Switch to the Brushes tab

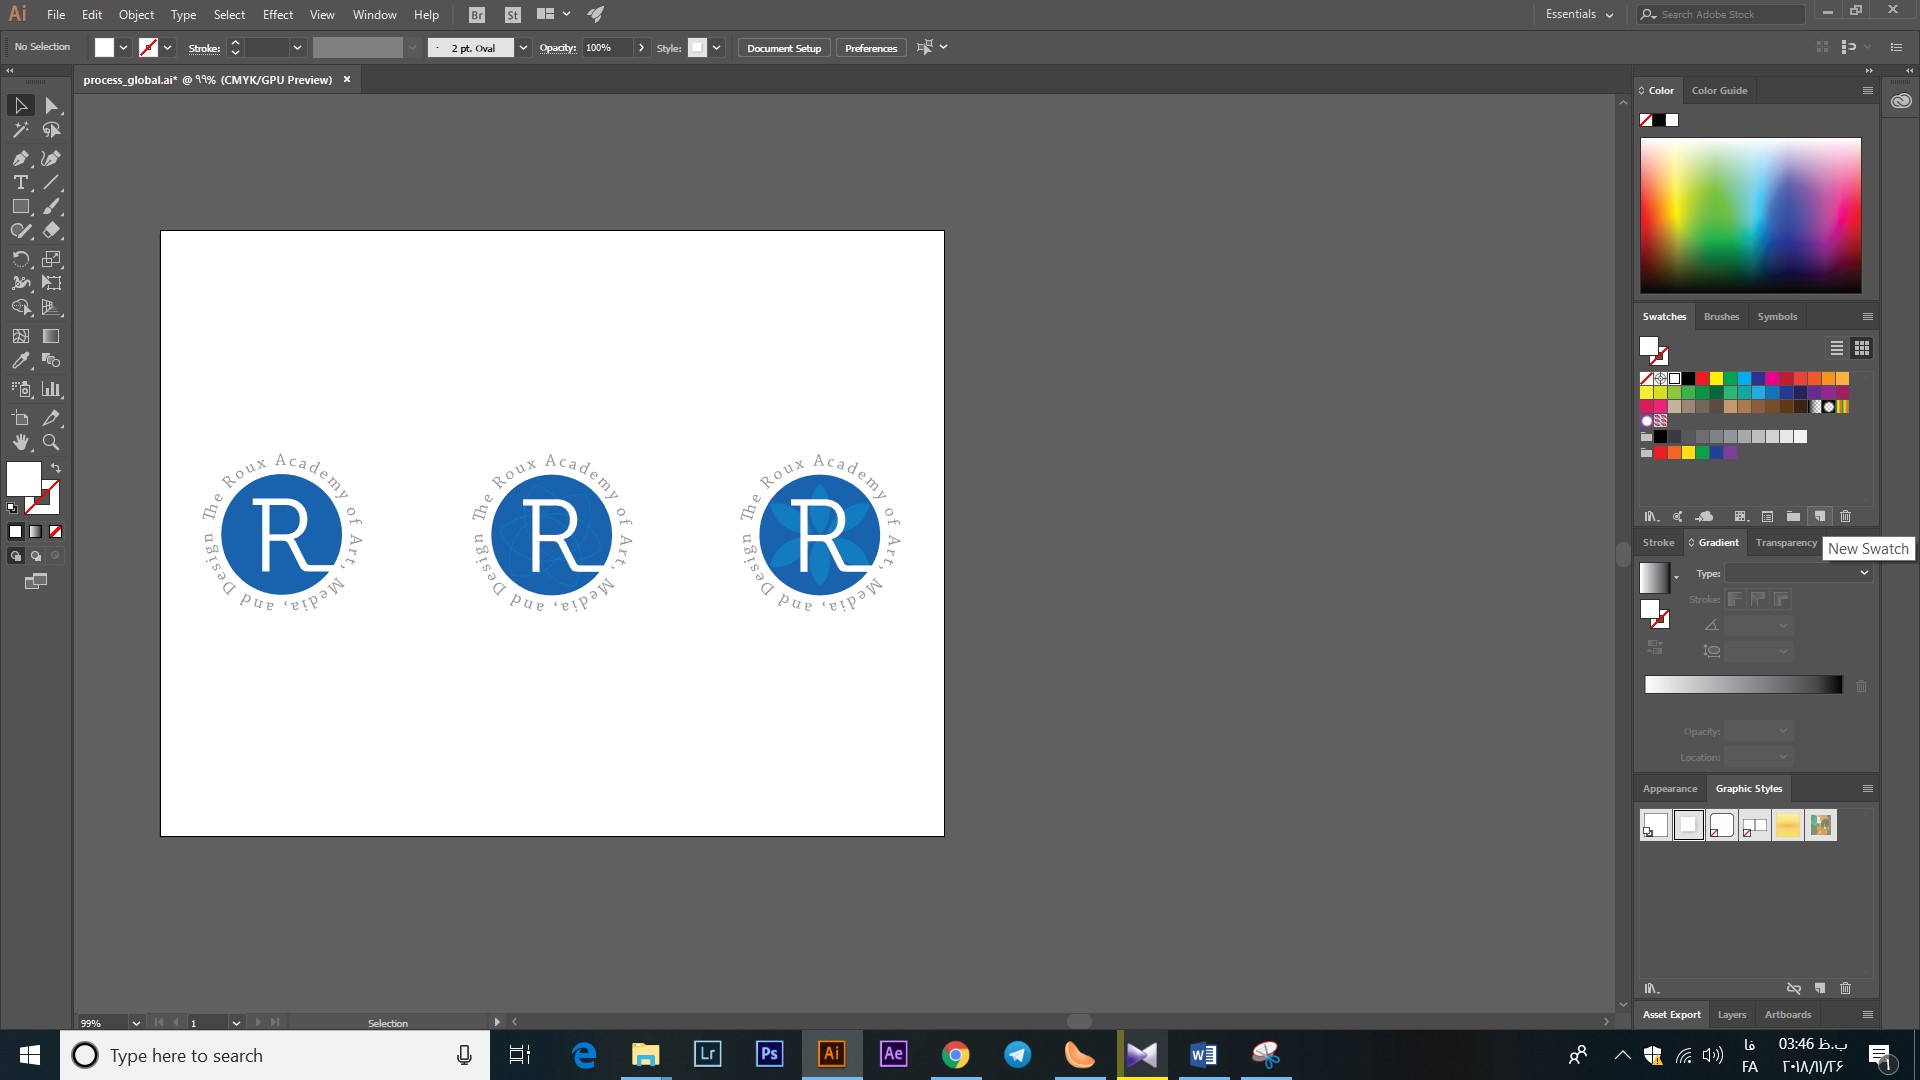click(x=1721, y=317)
